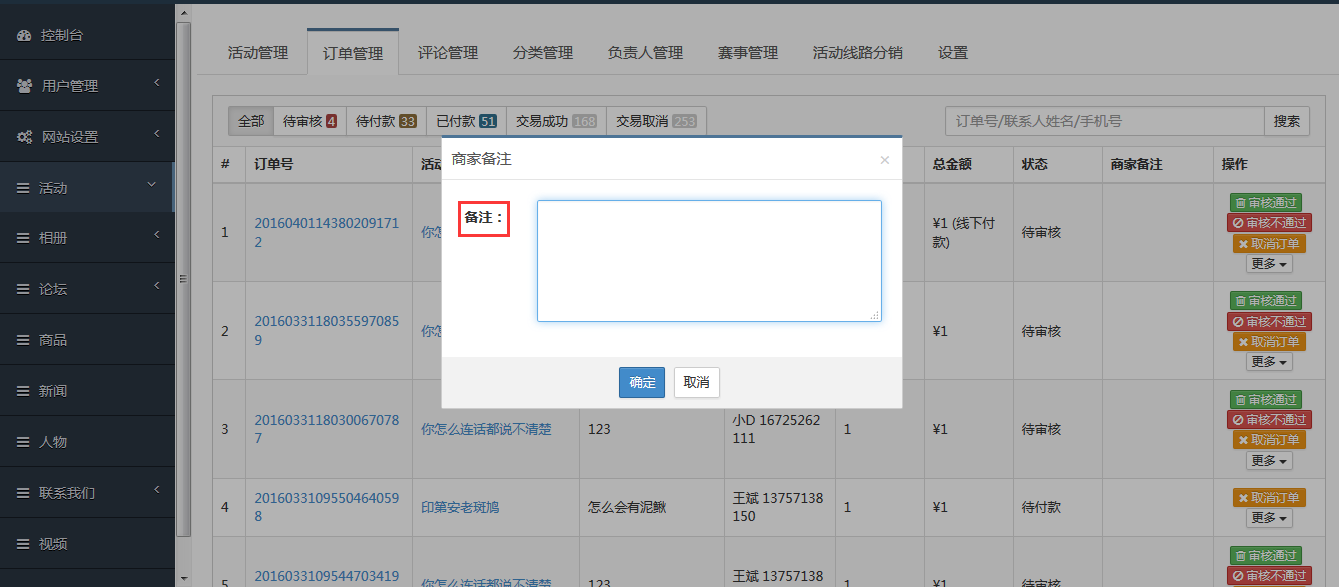The image size is (1339, 587).
Task: Filter orders by 待审核
Action: point(310,121)
